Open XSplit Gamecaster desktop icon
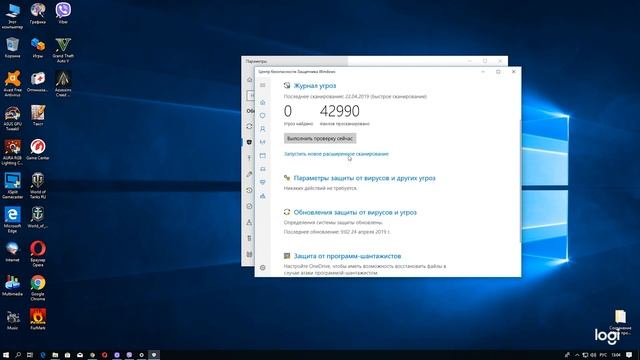 point(12,186)
